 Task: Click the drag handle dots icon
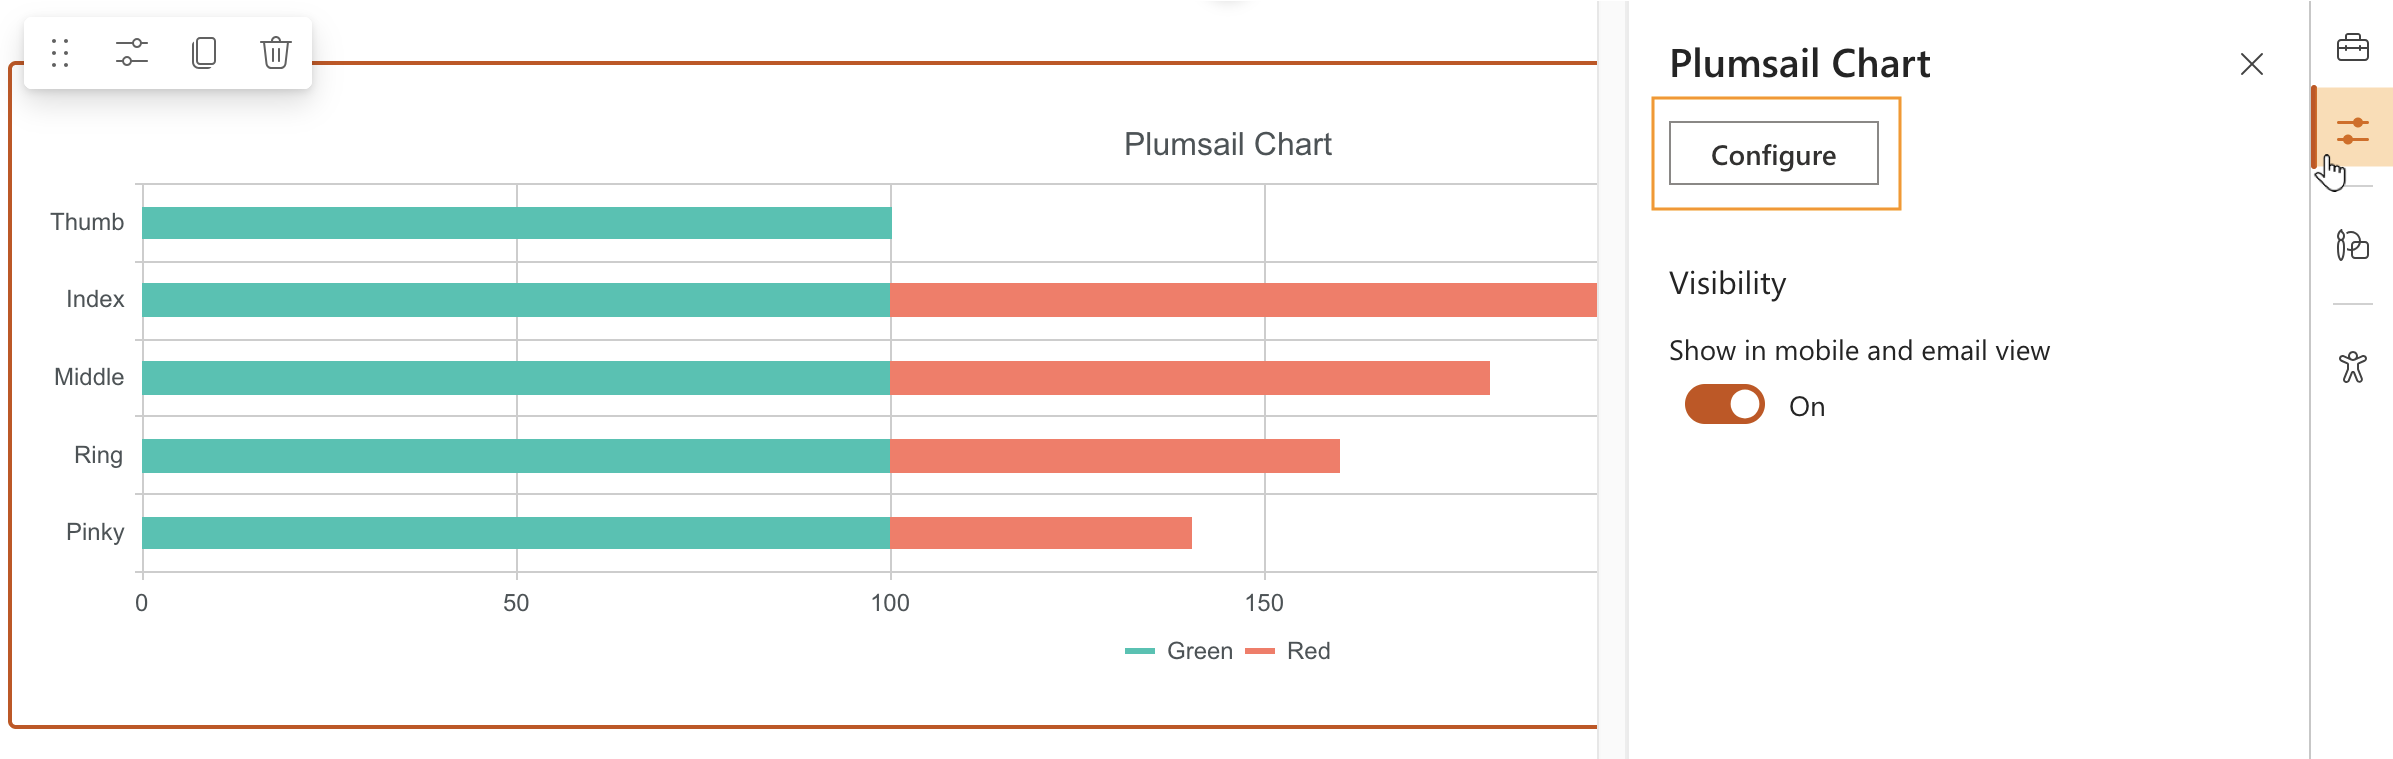pyautogui.click(x=60, y=53)
